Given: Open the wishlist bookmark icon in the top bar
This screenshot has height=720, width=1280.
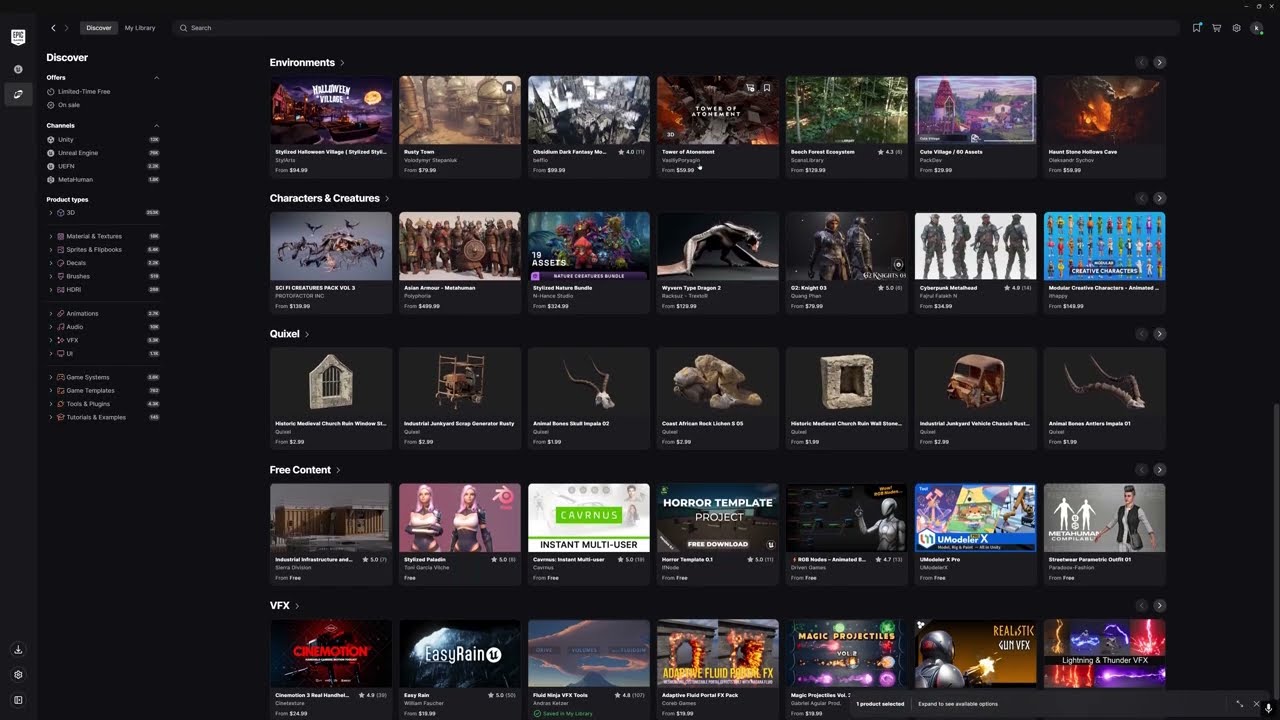Looking at the screenshot, I should click(x=1196, y=28).
